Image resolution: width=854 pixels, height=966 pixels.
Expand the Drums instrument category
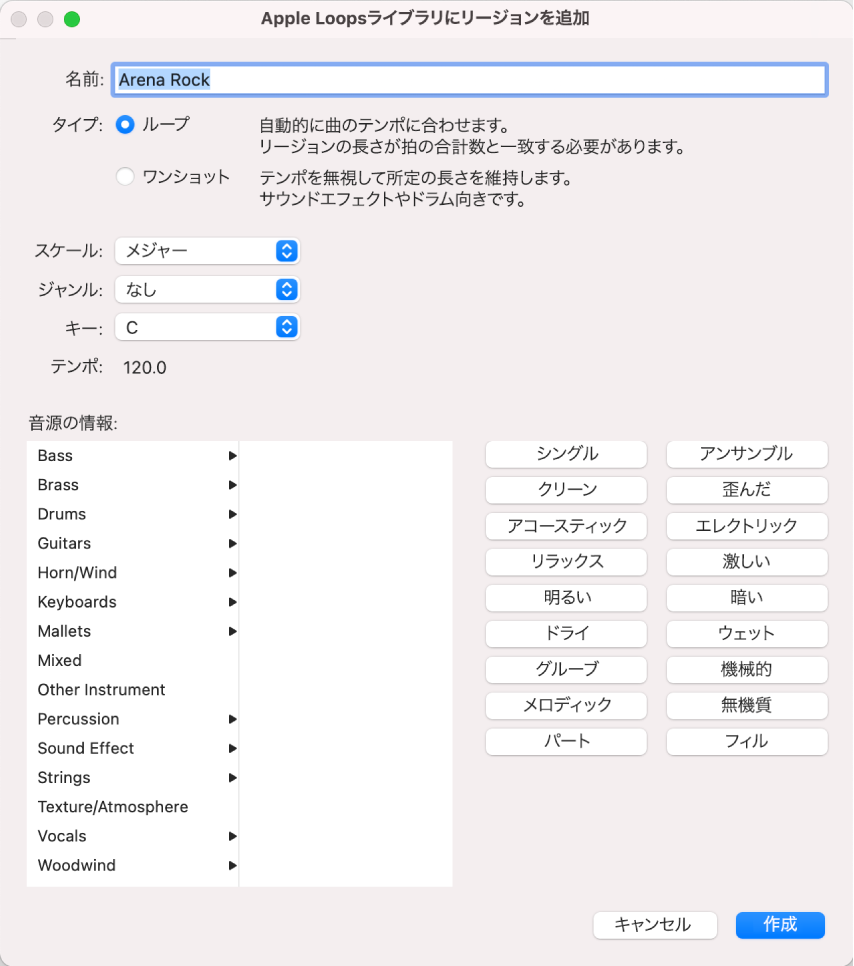tap(132, 514)
